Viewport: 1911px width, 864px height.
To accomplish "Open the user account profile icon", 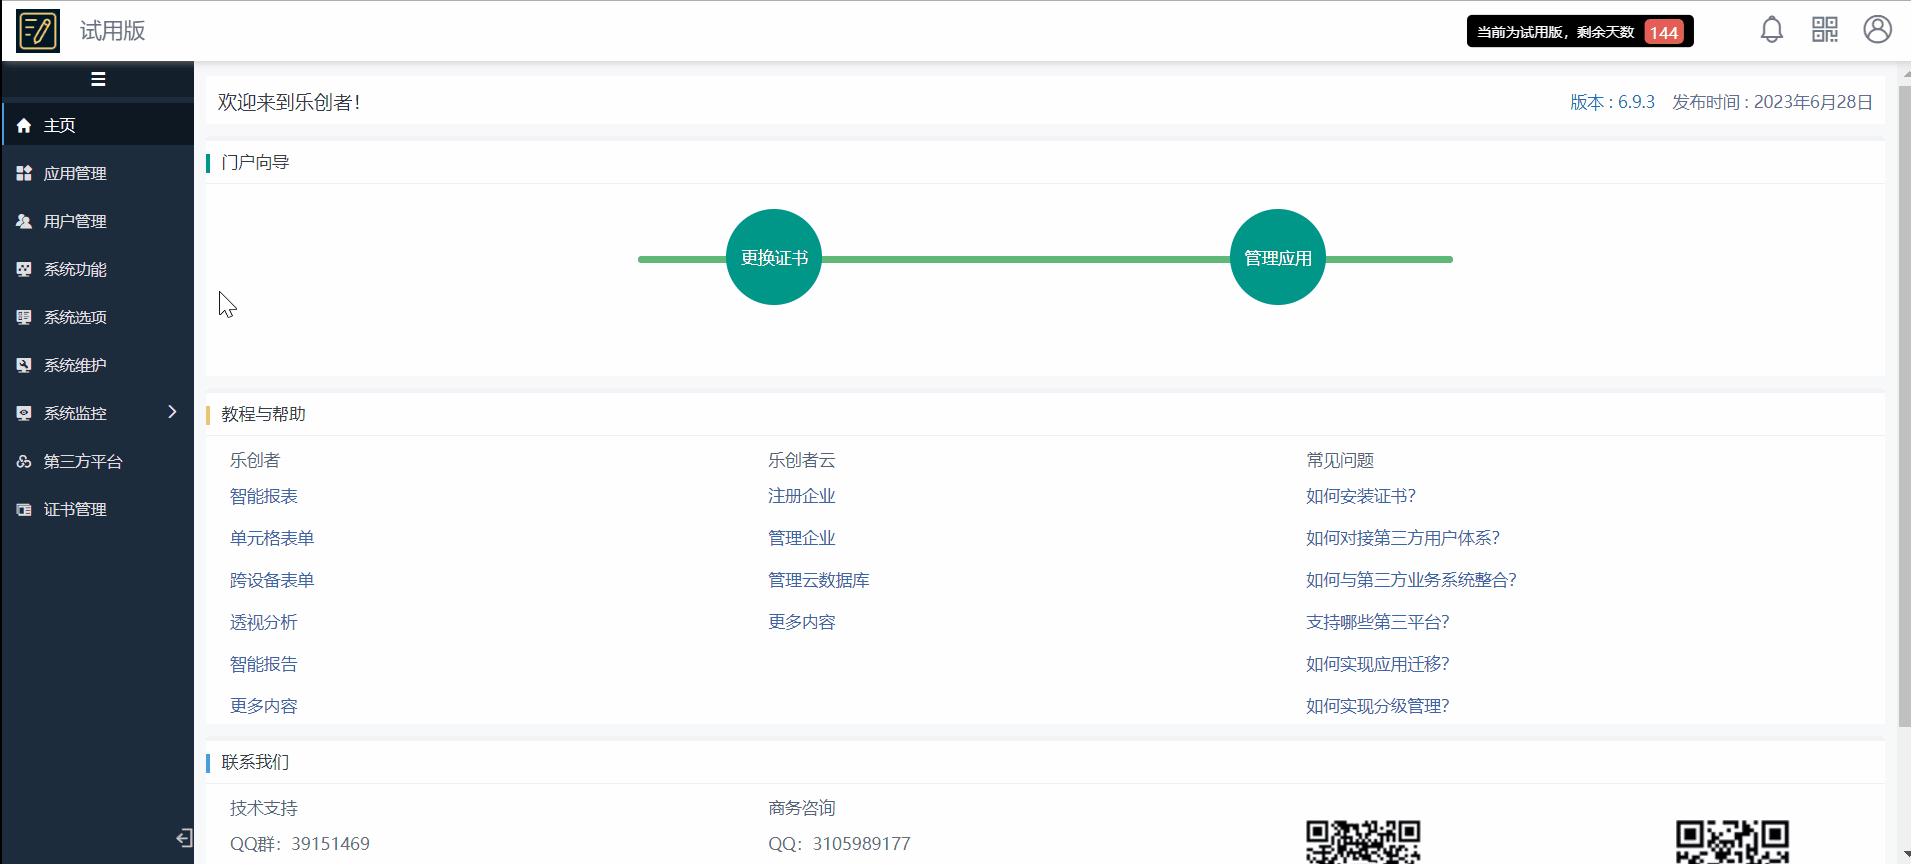I will tap(1877, 30).
